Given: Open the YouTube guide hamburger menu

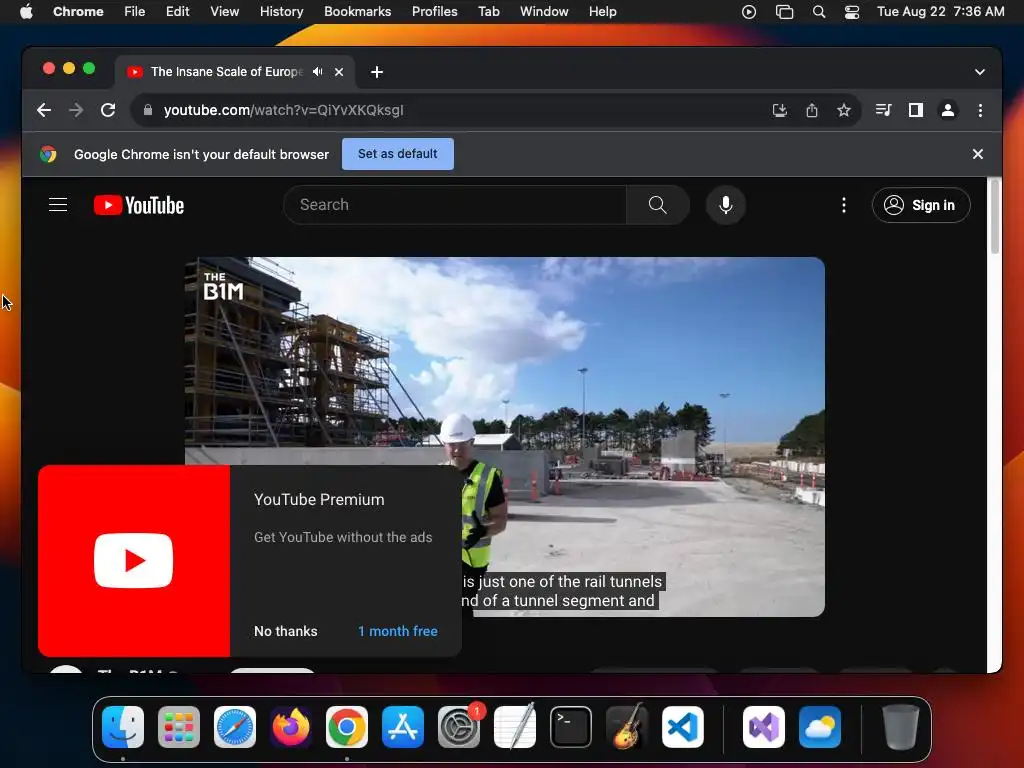Looking at the screenshot, I should [58, 205].
